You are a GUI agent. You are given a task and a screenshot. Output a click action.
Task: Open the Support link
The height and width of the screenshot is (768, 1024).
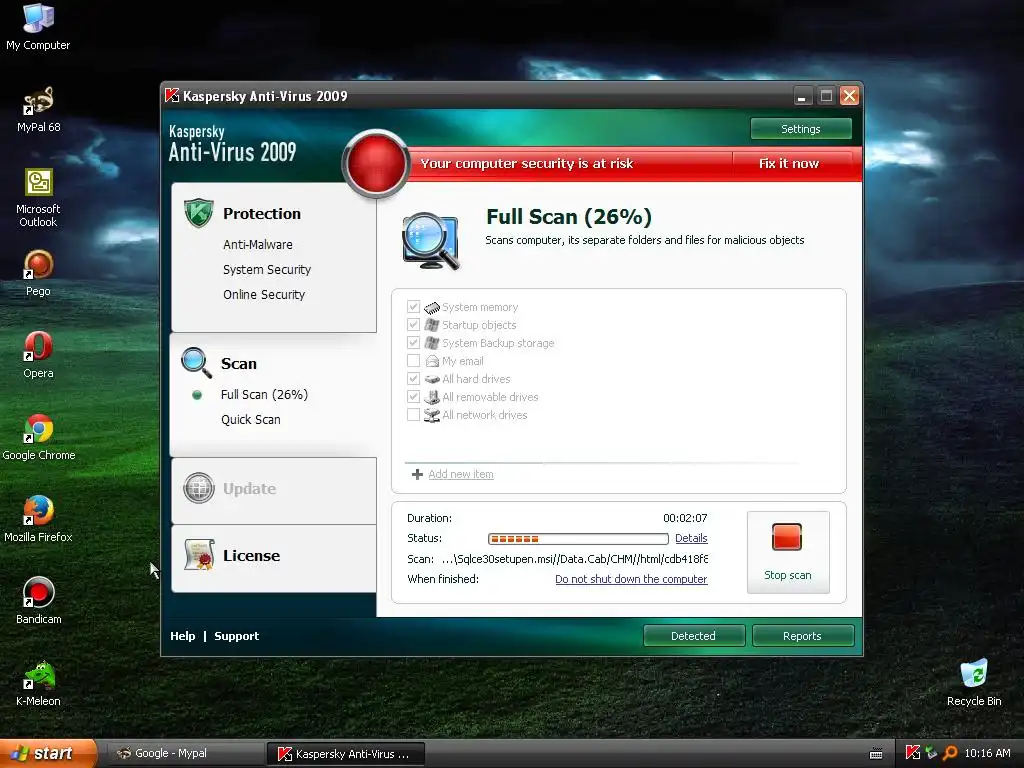[236, 635]
